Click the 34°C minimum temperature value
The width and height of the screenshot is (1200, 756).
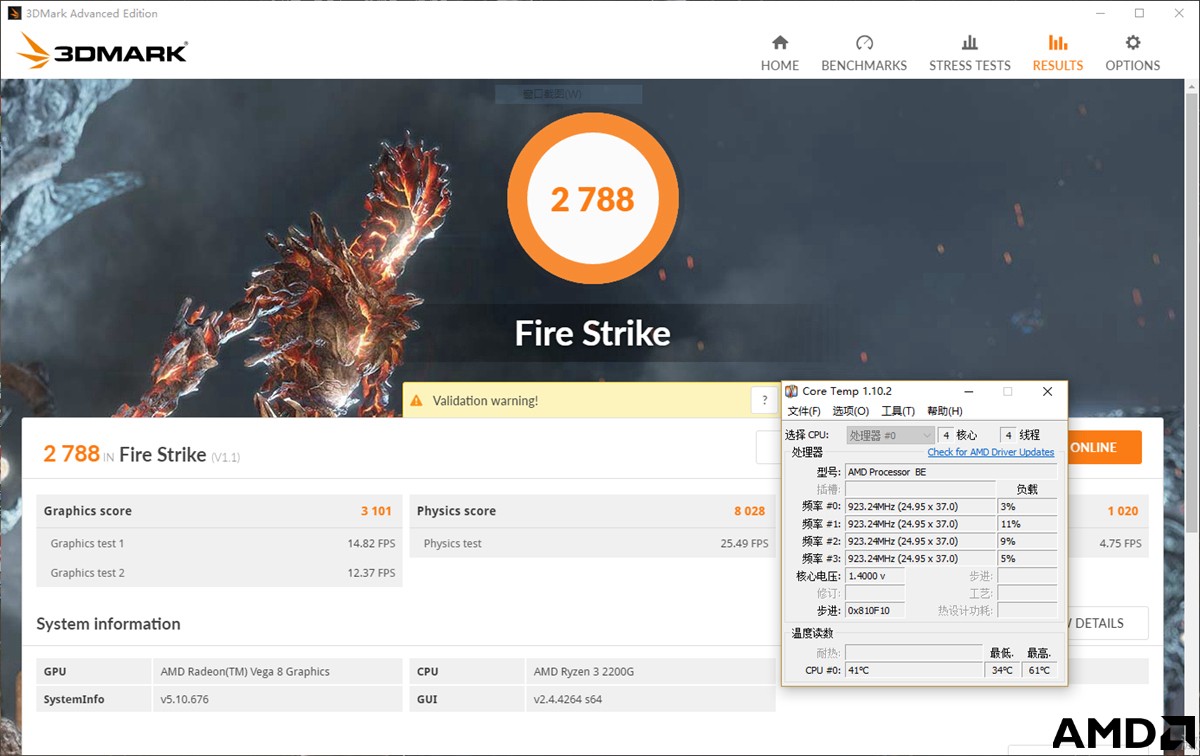coord(1002,670)
